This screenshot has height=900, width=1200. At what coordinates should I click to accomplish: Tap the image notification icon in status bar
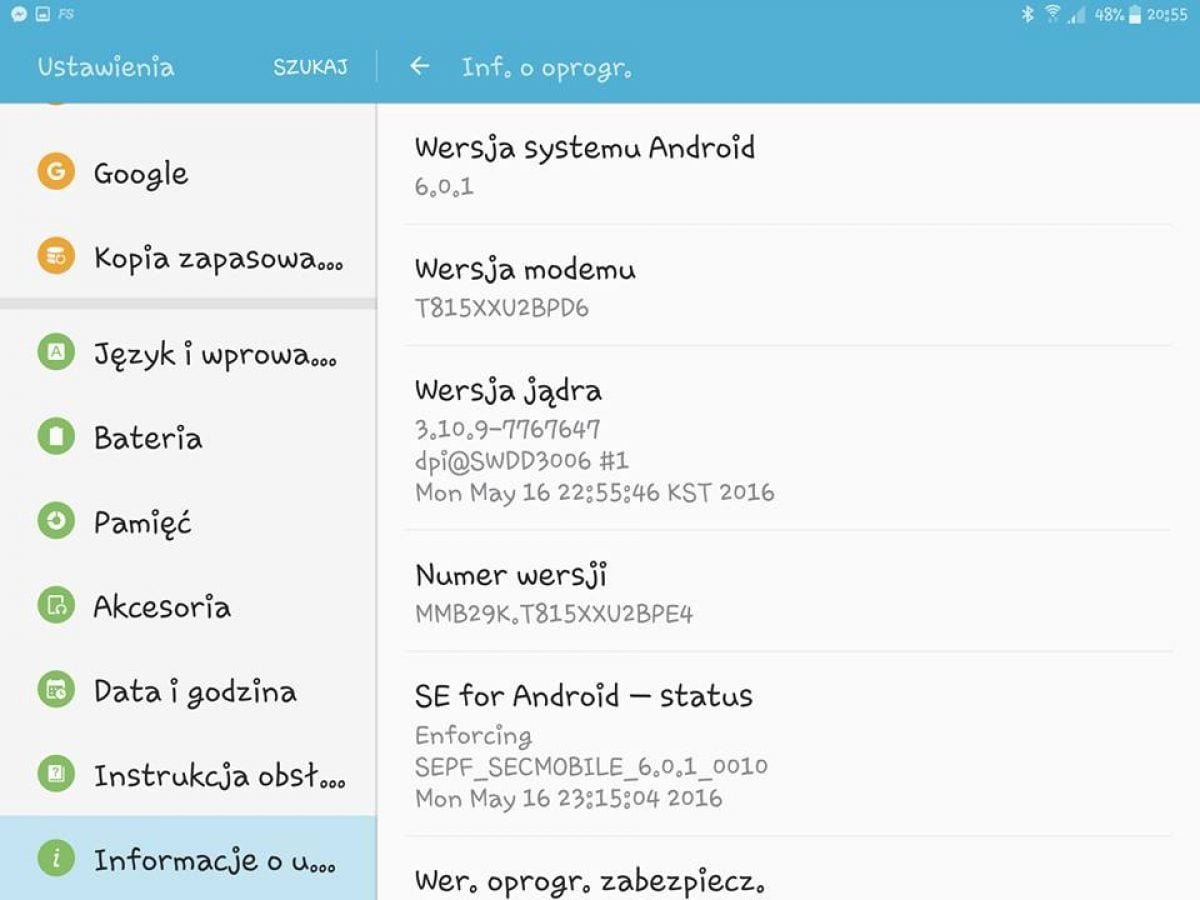click(42, 14)
